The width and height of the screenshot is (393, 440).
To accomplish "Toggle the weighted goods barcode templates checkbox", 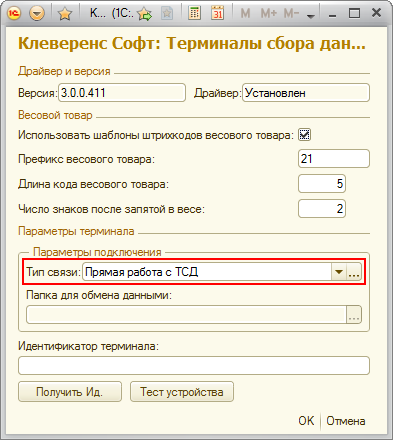I will (304, 135).
